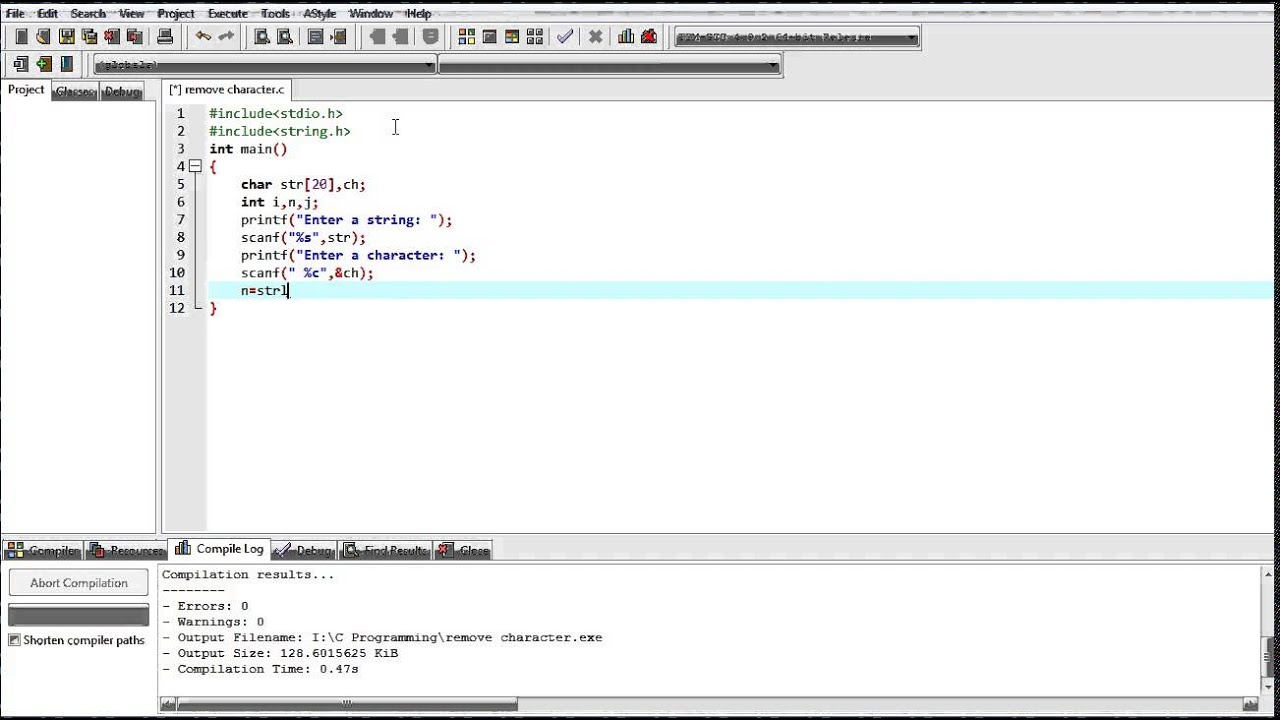The width and height of the screenshot is (1280, 720).
Task: Undo the last edit via toolbar
Action: [x=203, y=37]
